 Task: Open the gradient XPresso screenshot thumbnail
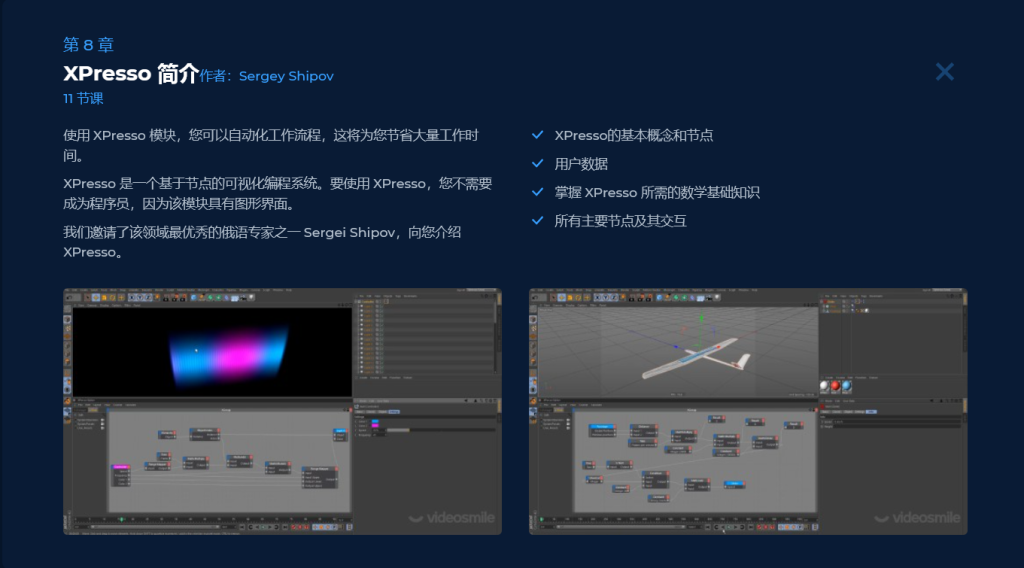tap(282, 411)
